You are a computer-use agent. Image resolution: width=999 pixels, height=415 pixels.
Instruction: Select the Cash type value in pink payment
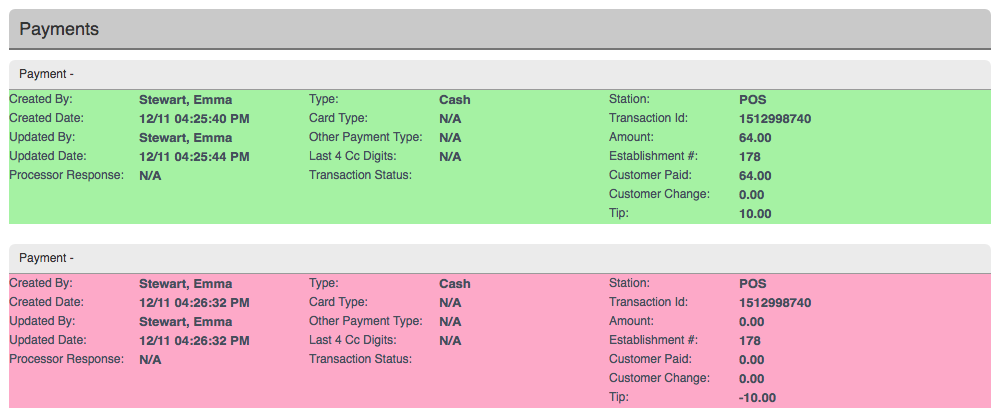coord(454,284)
